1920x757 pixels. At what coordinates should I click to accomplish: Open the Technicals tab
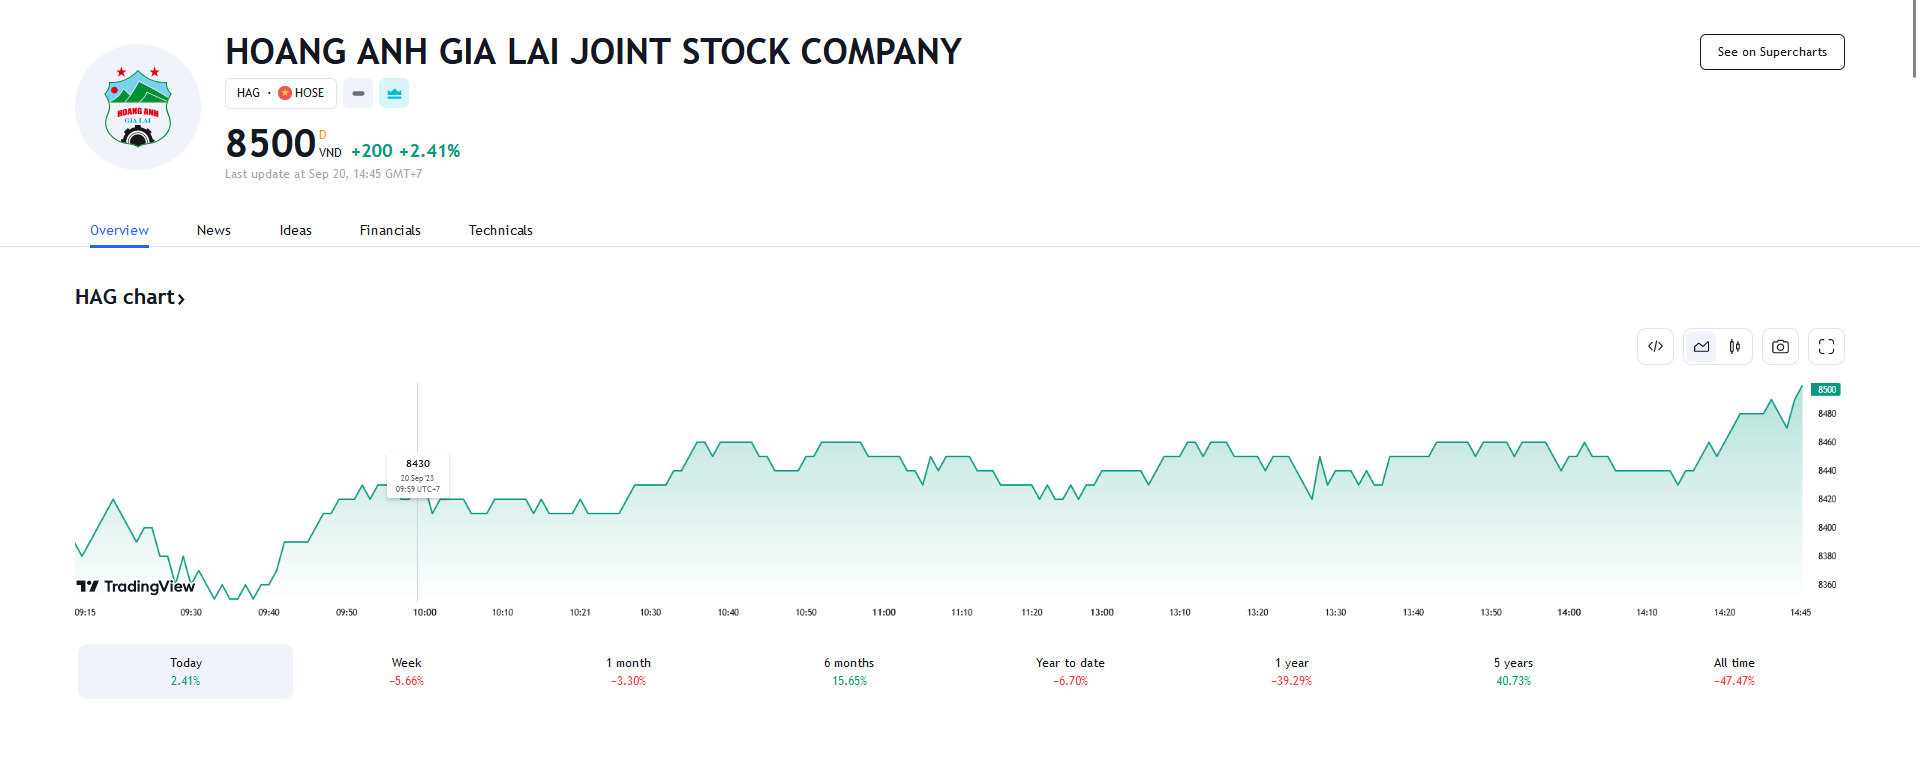pyautogui.click(x=500, y=230)
